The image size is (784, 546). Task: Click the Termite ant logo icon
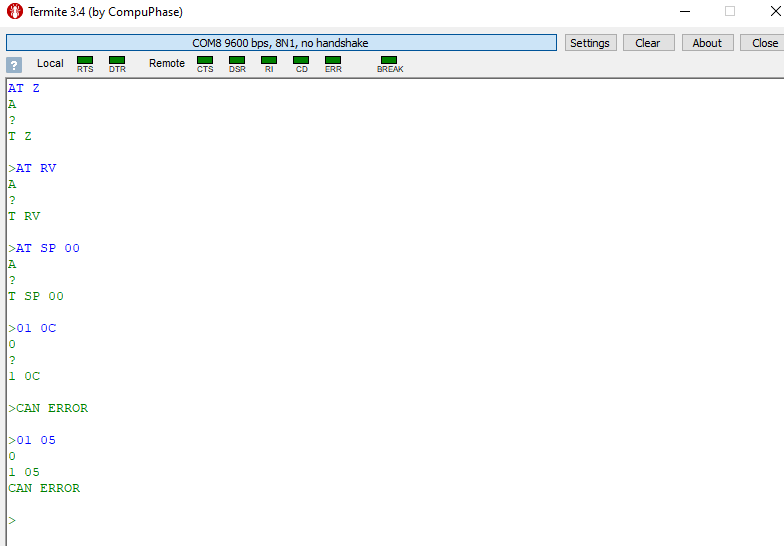tap(14, 11)
